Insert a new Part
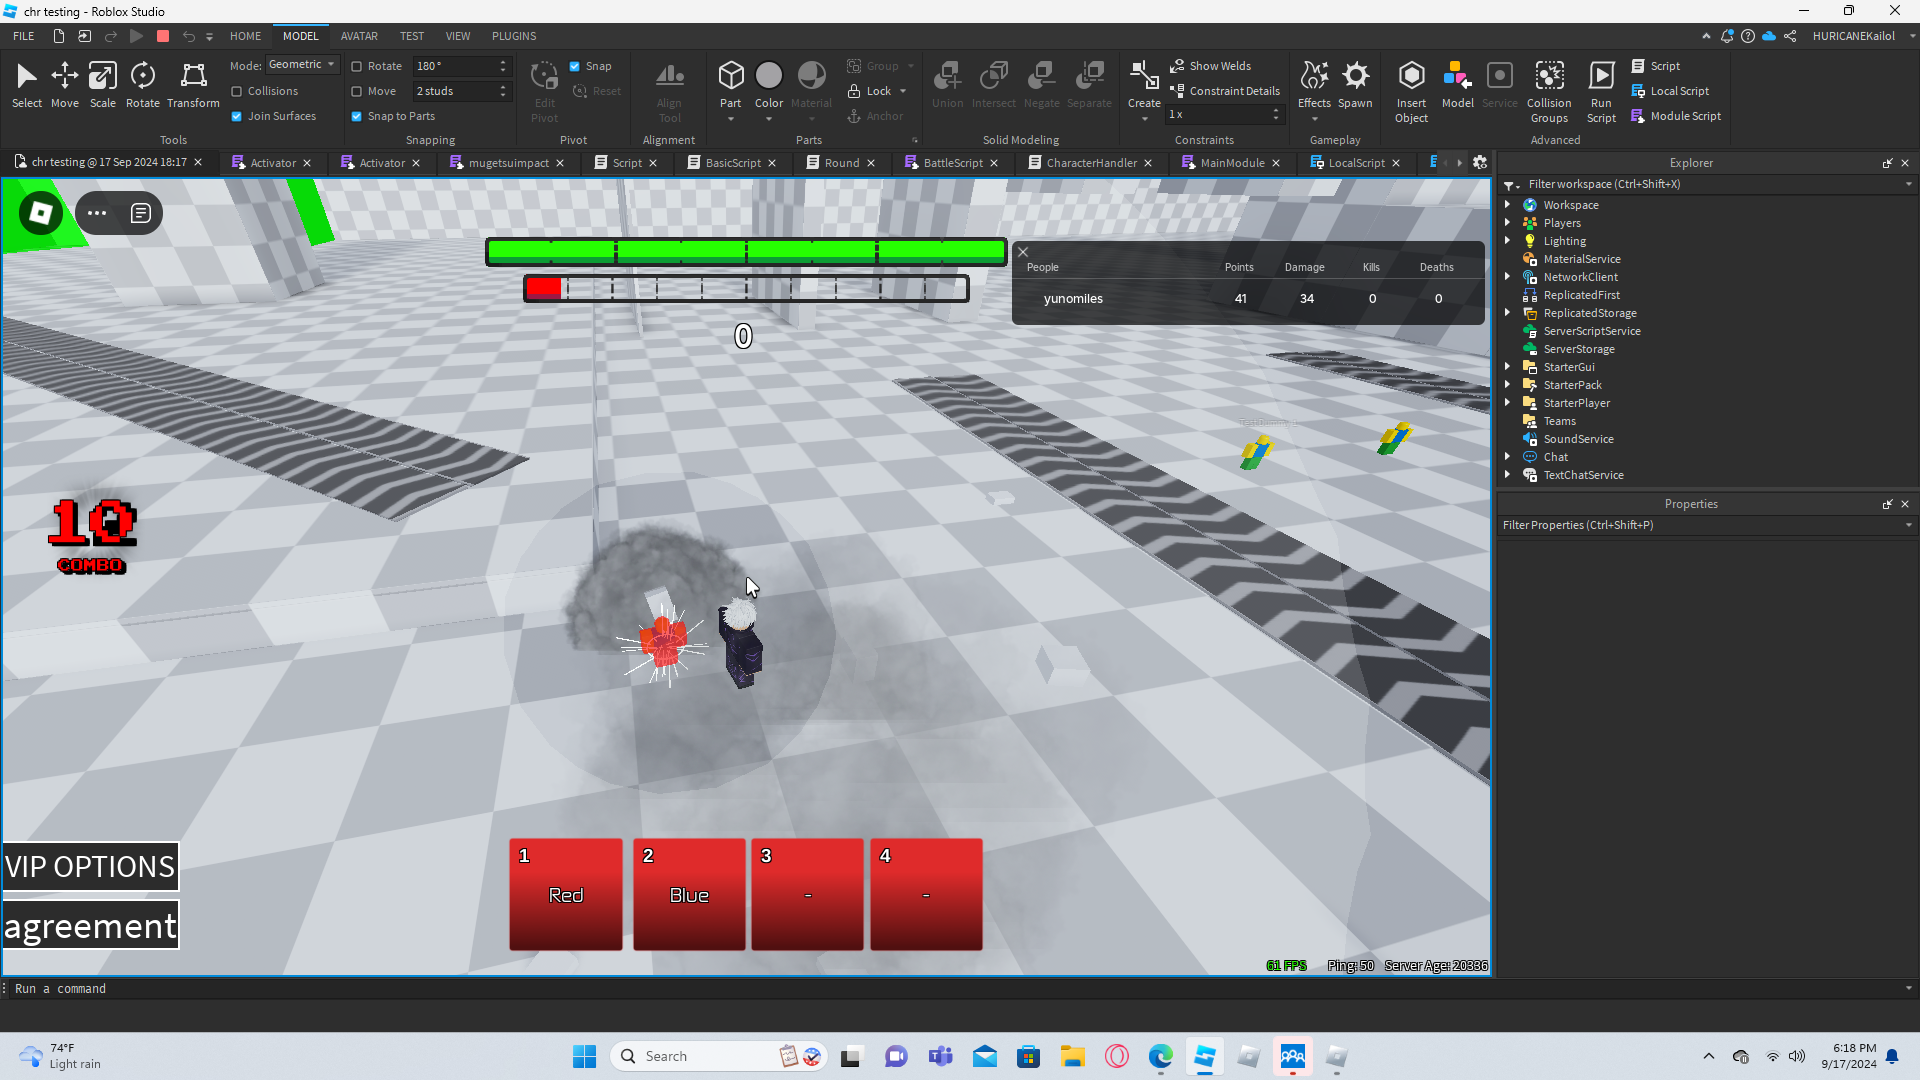 tap(730, 78)
